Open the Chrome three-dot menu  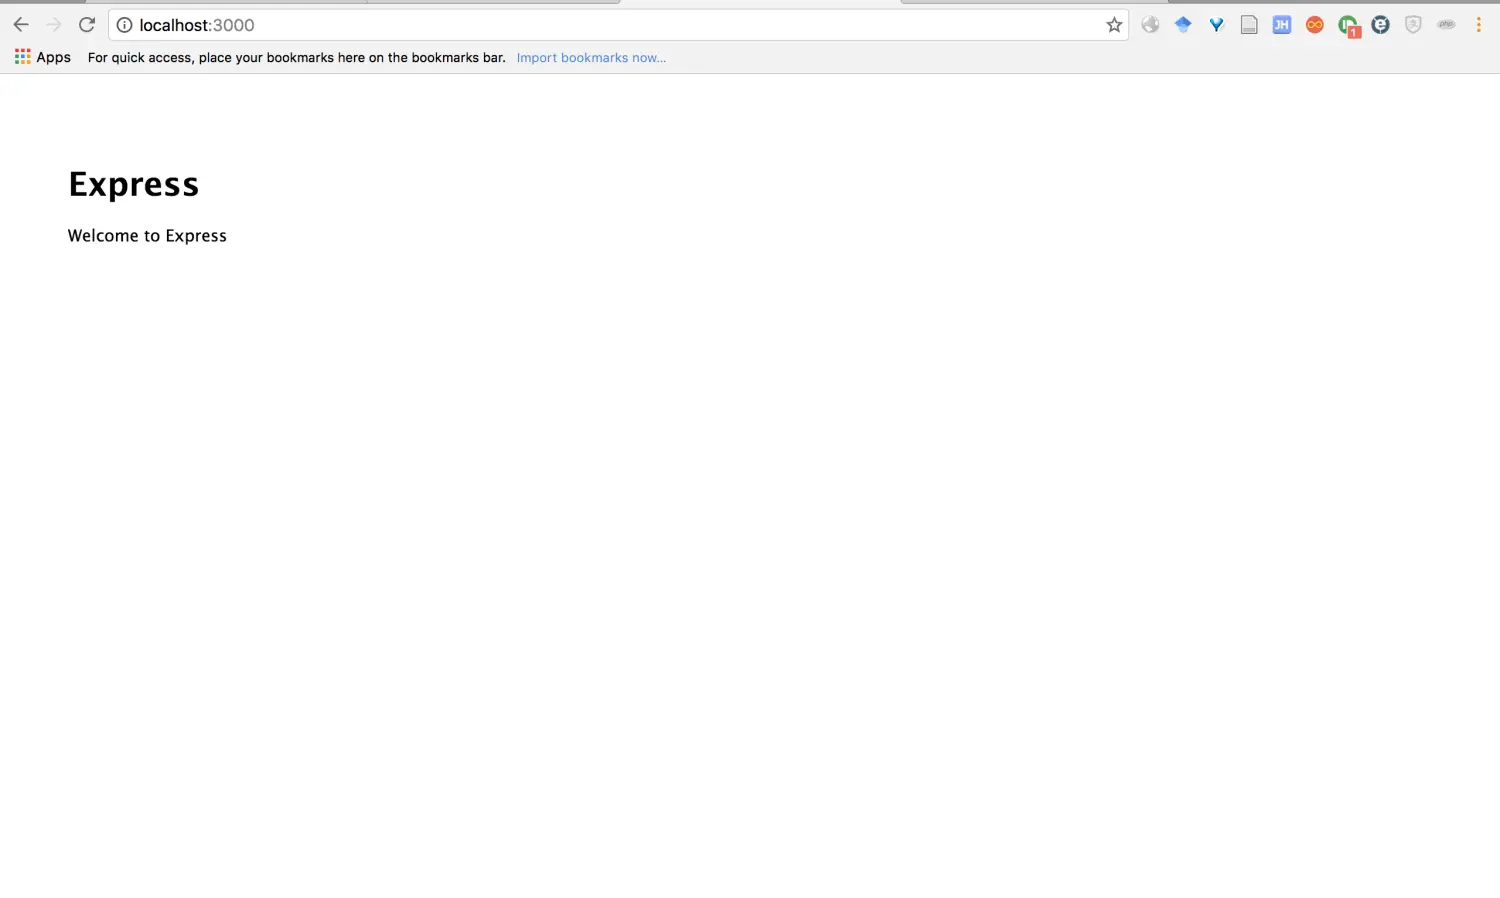1478,25
